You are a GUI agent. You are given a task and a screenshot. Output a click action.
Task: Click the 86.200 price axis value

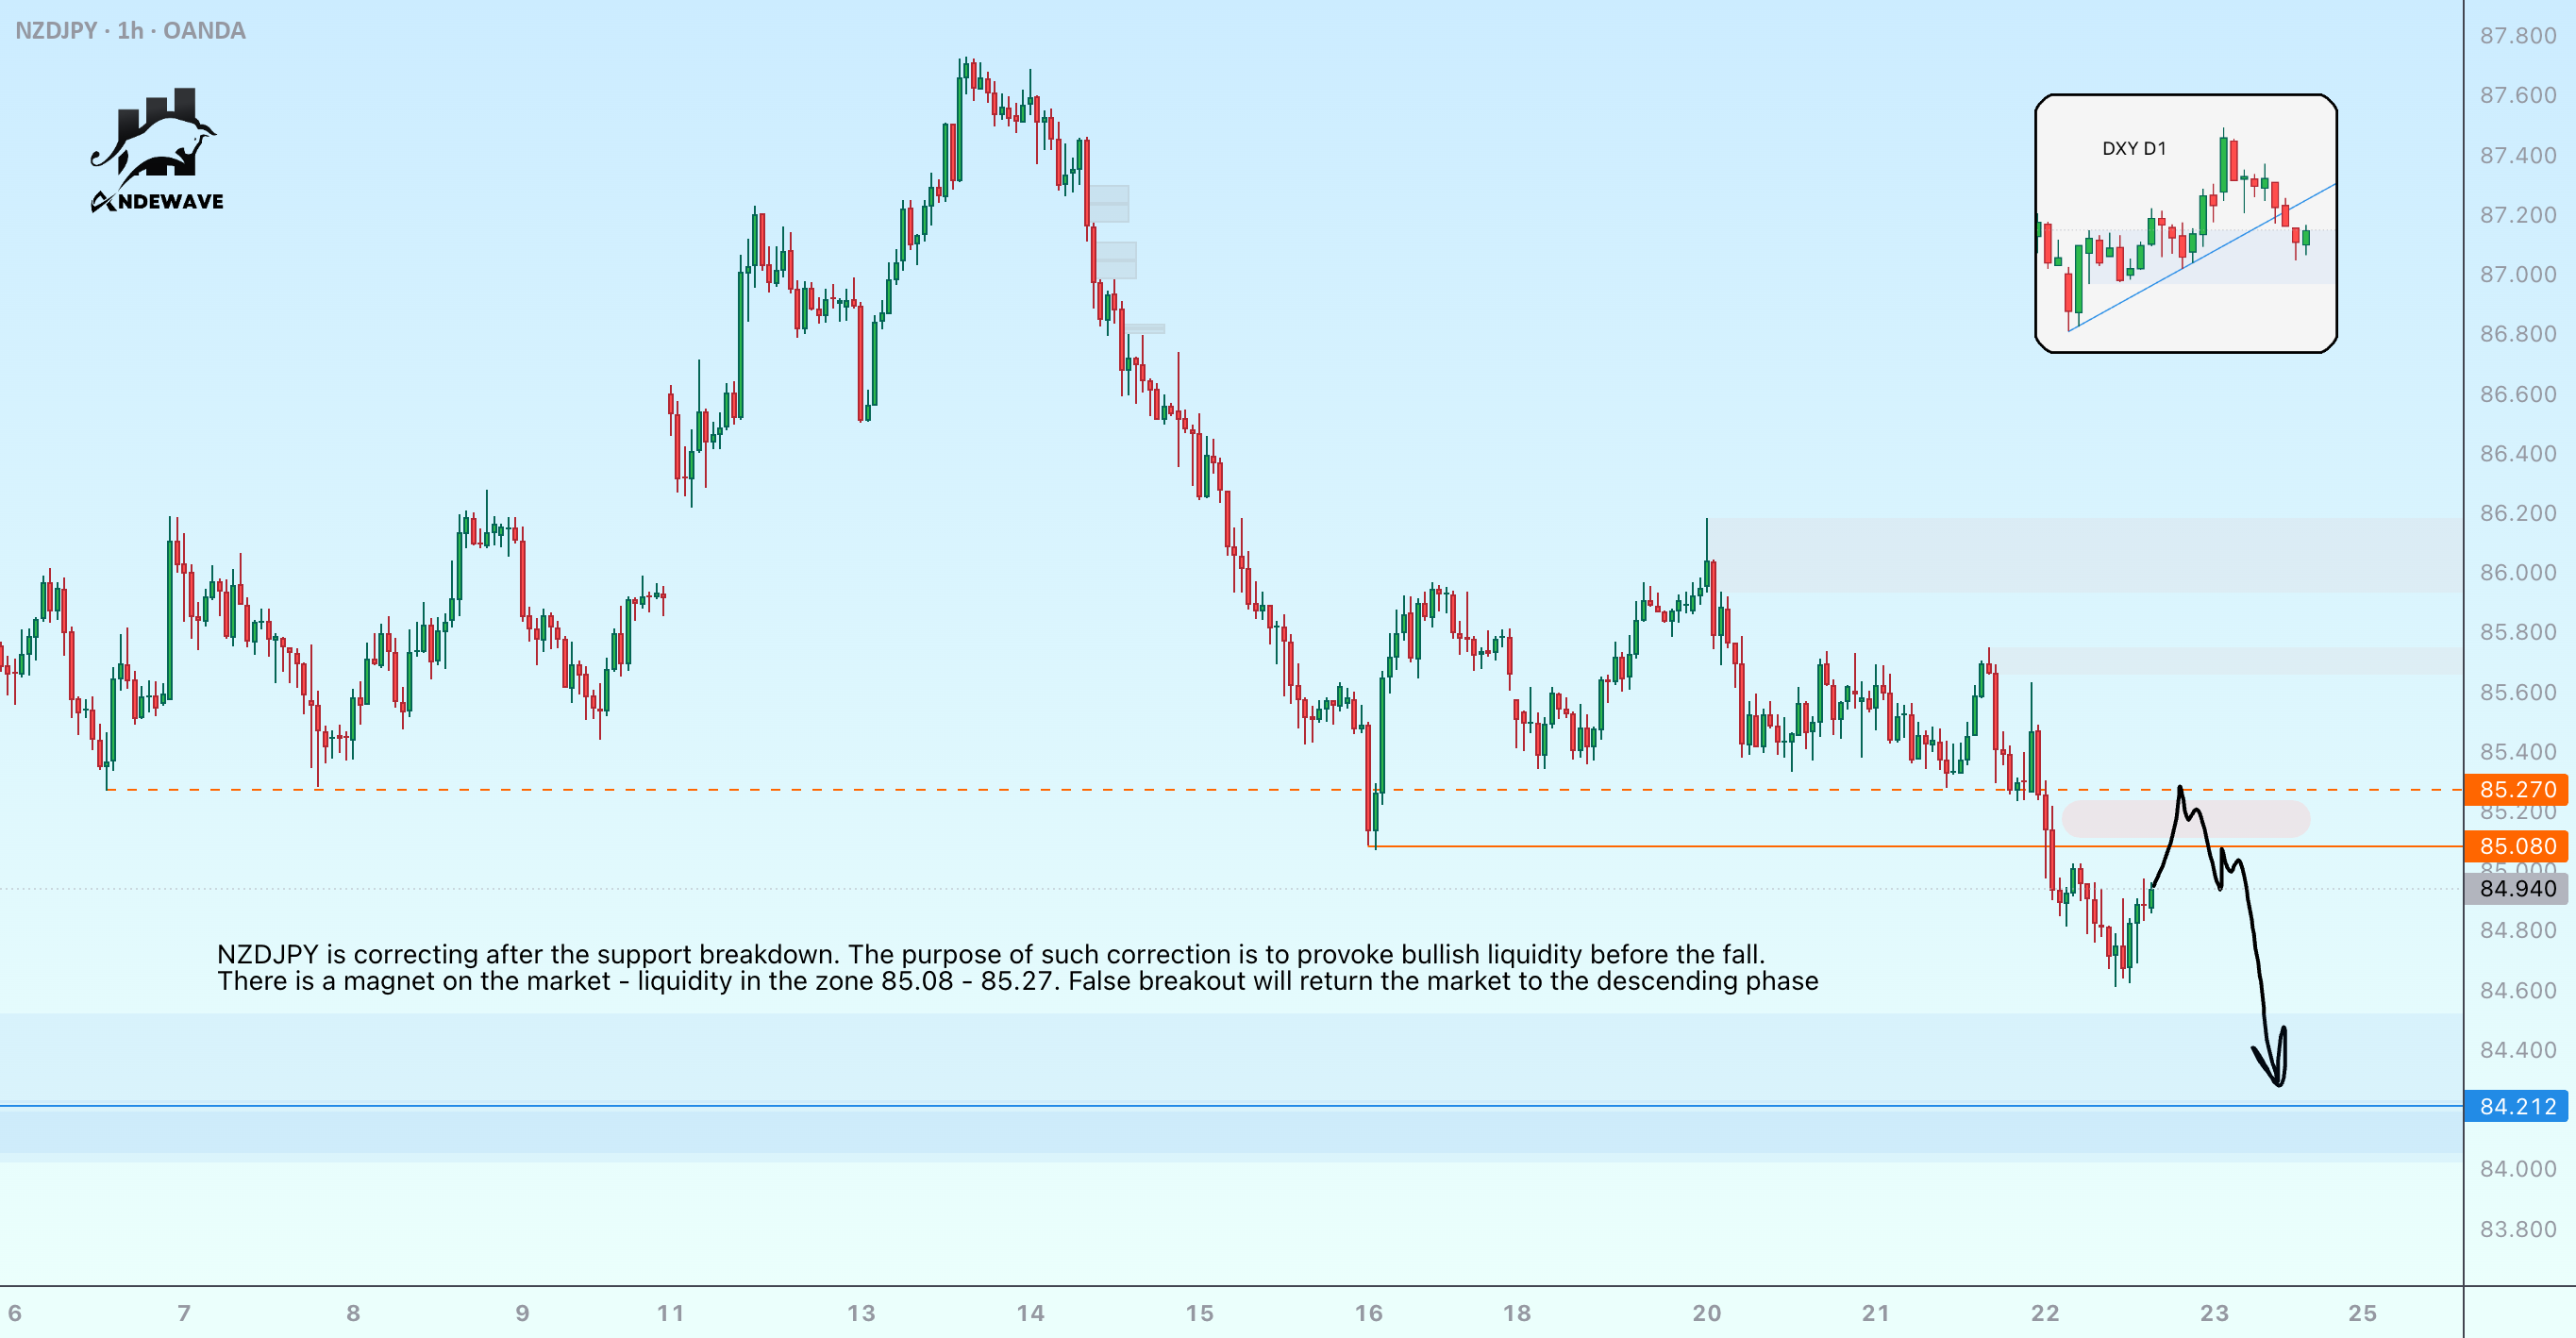(x=2517, y=513)
